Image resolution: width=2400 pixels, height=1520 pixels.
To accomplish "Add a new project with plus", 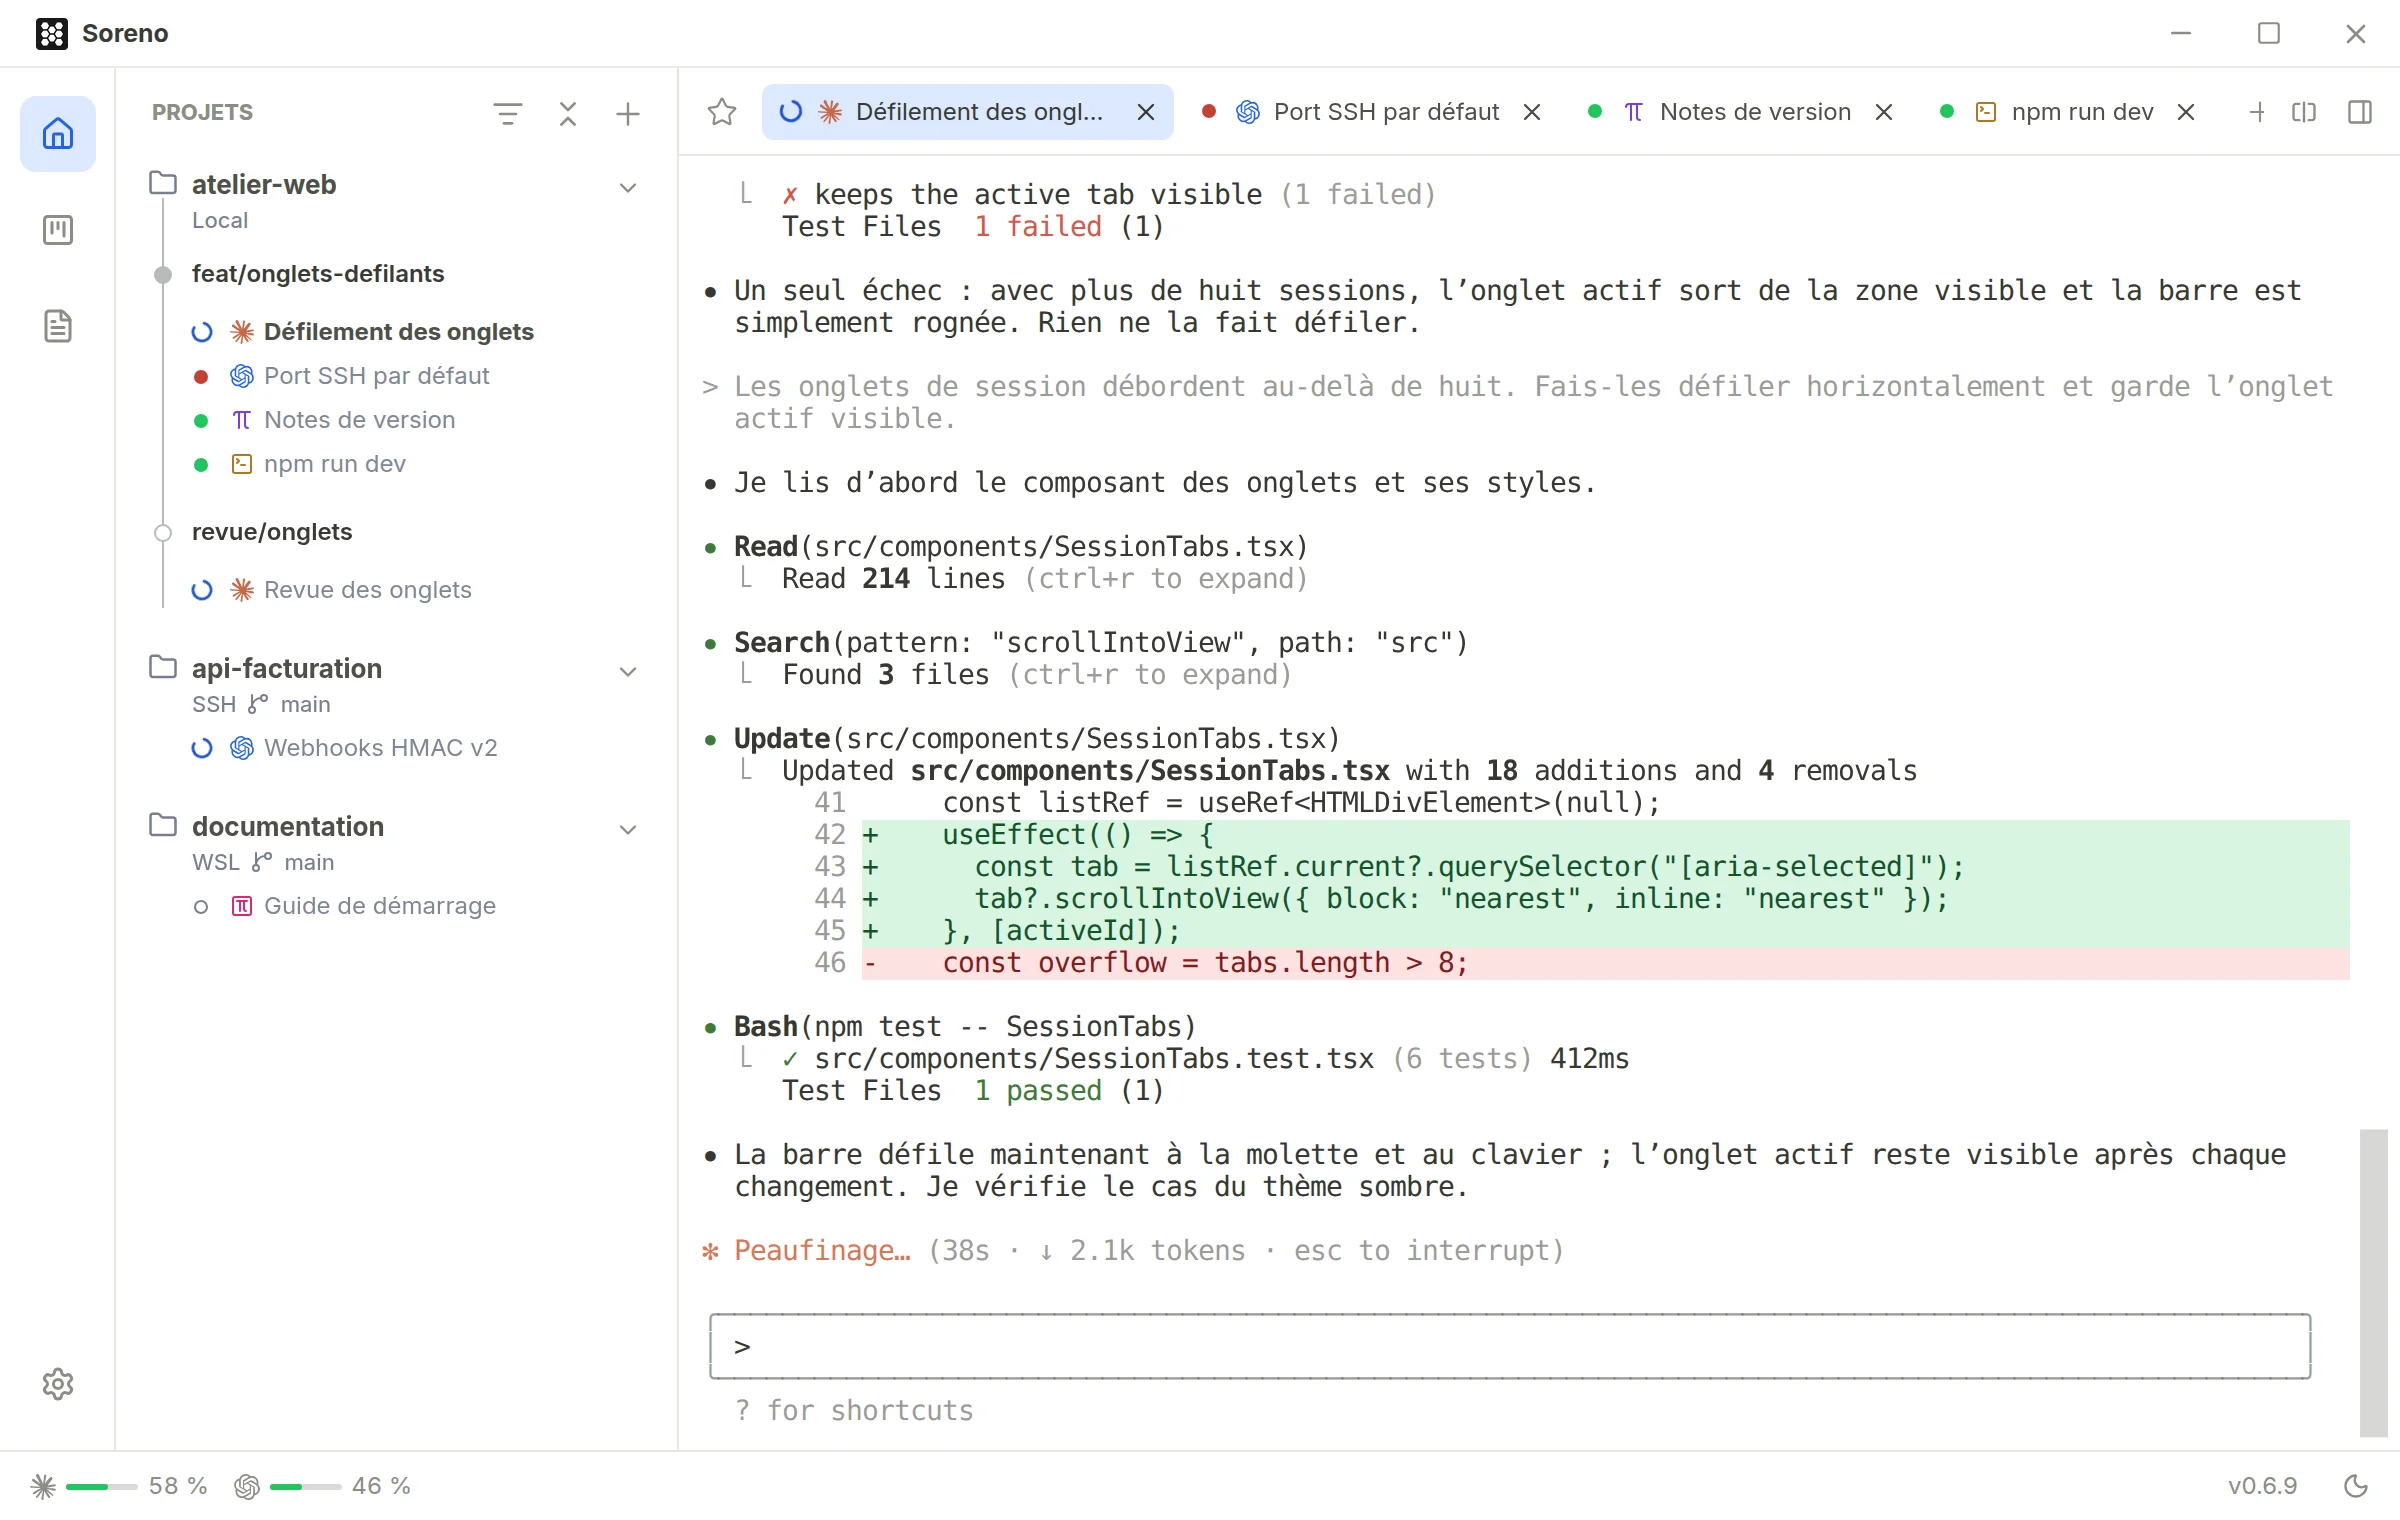I will point(628,113).
